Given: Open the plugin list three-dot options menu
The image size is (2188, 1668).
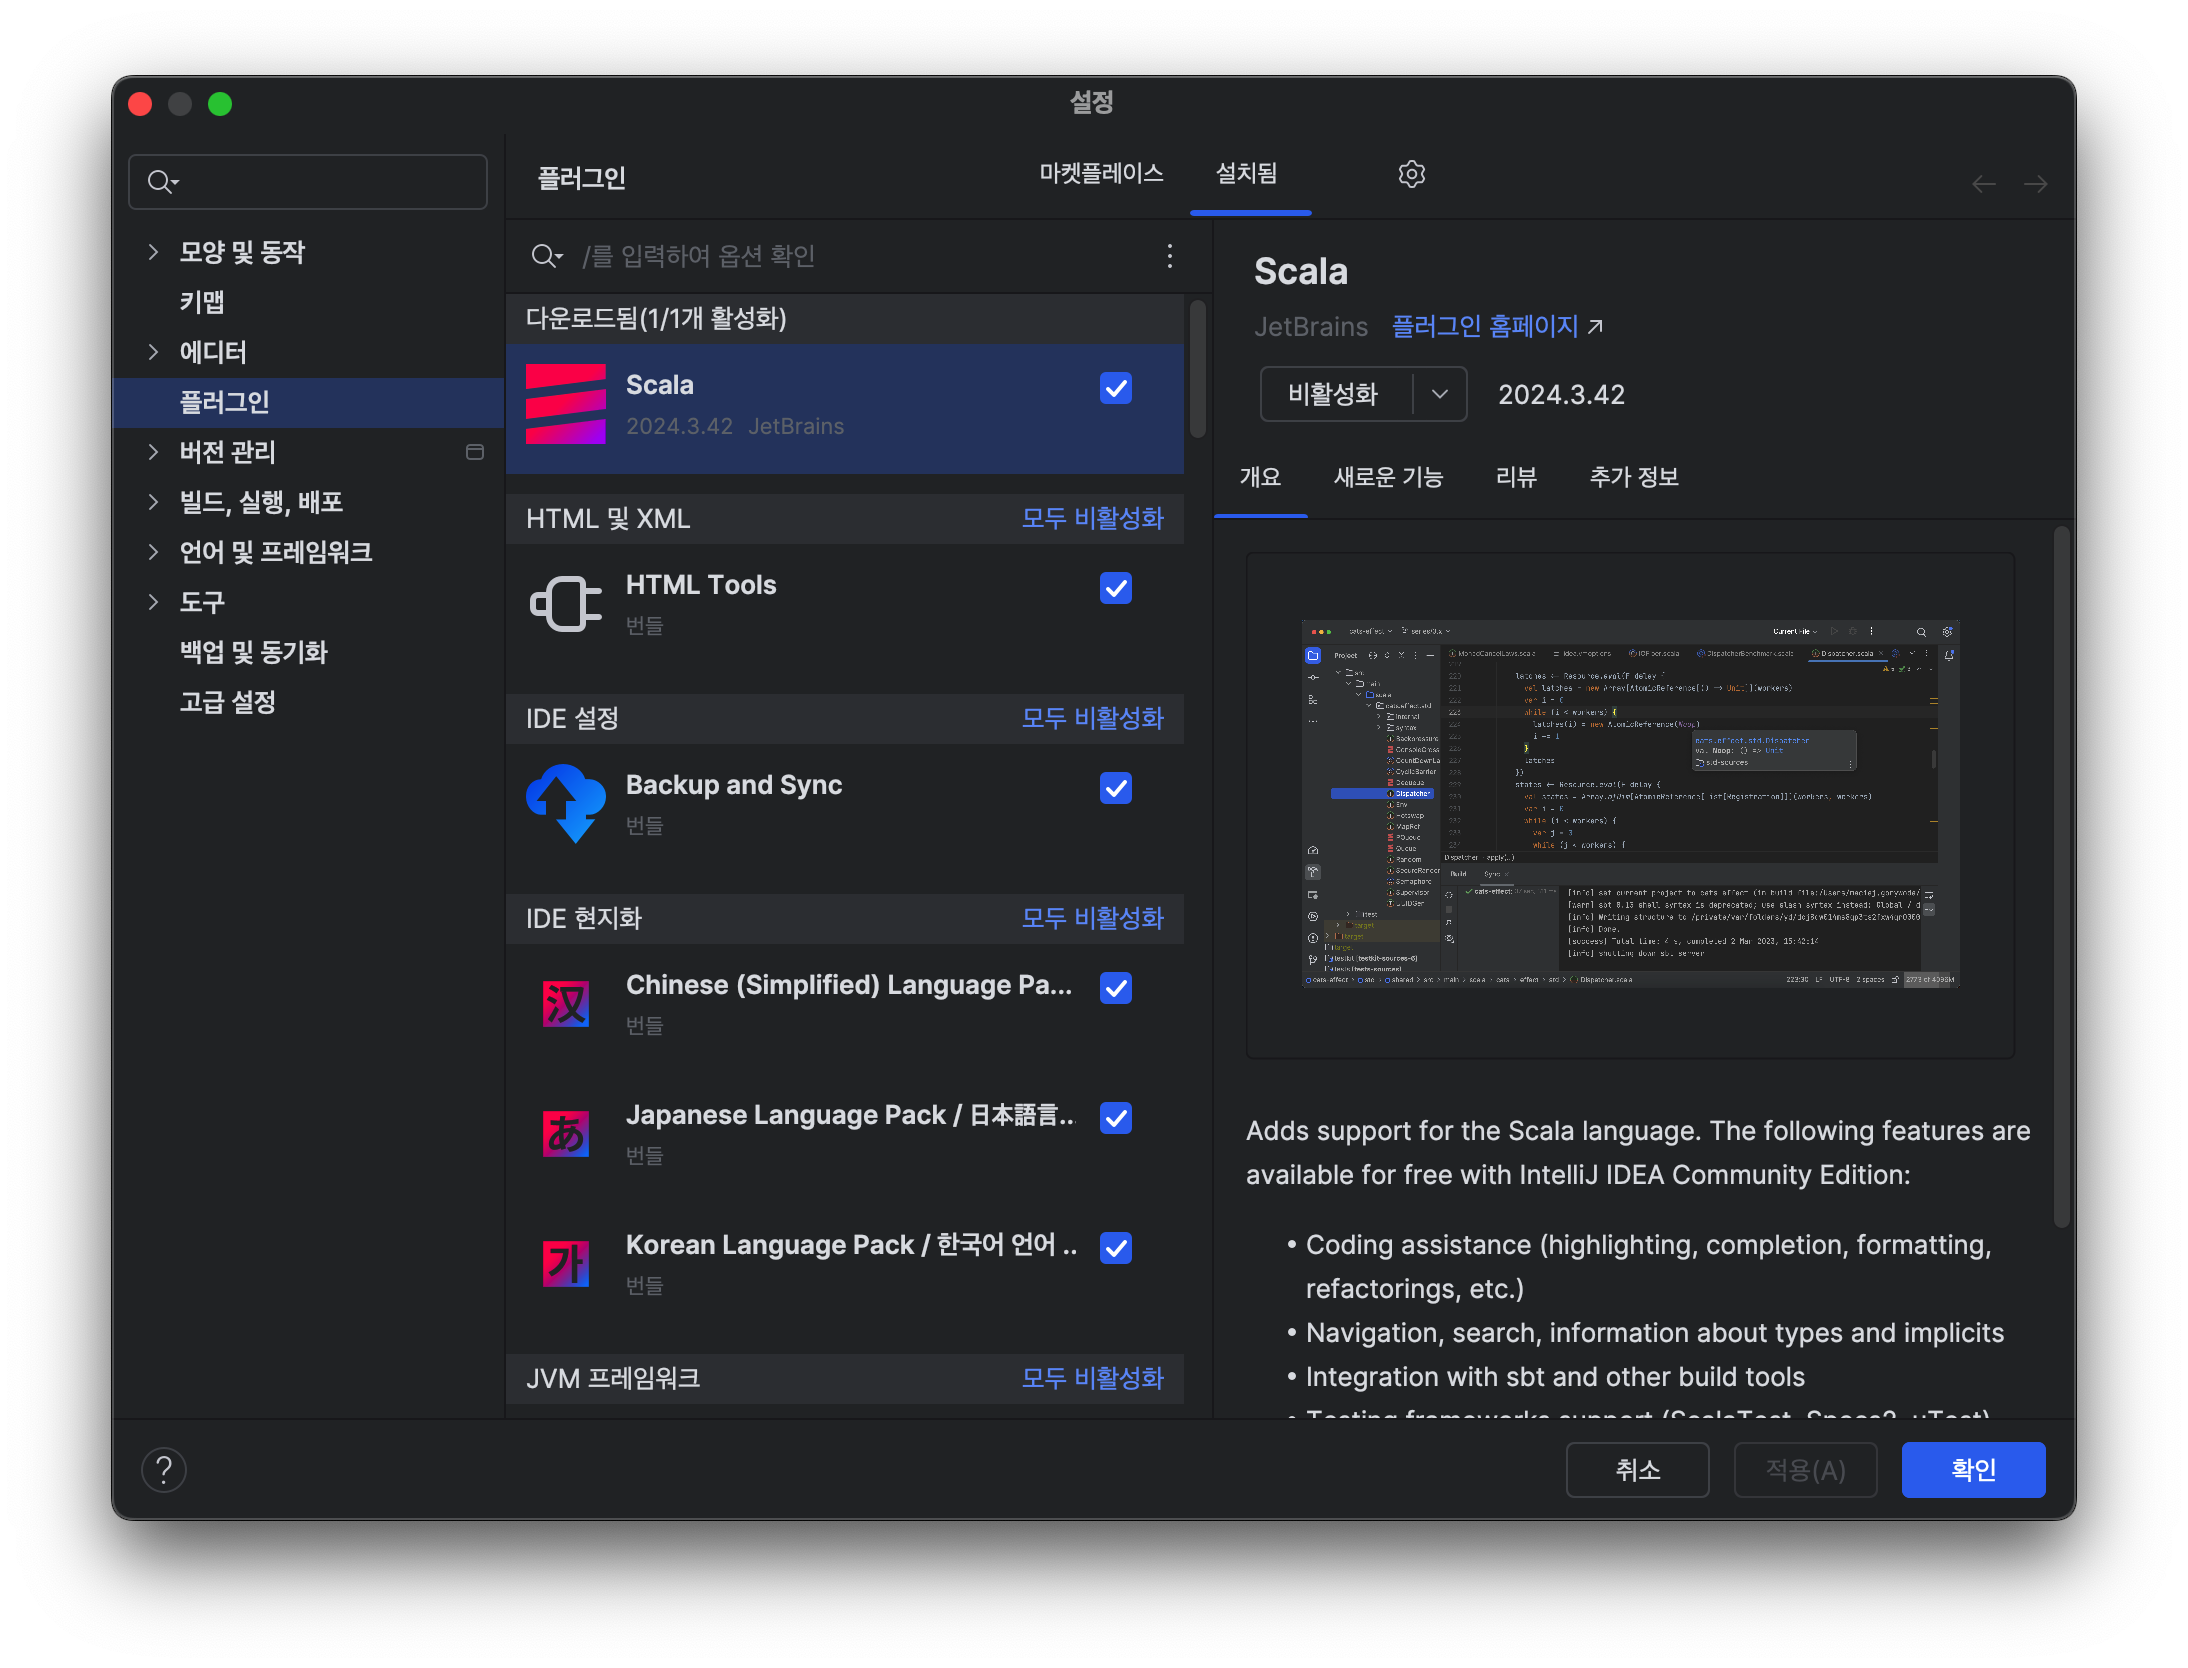Looking at the screenshot, I should coord(1169,256).
